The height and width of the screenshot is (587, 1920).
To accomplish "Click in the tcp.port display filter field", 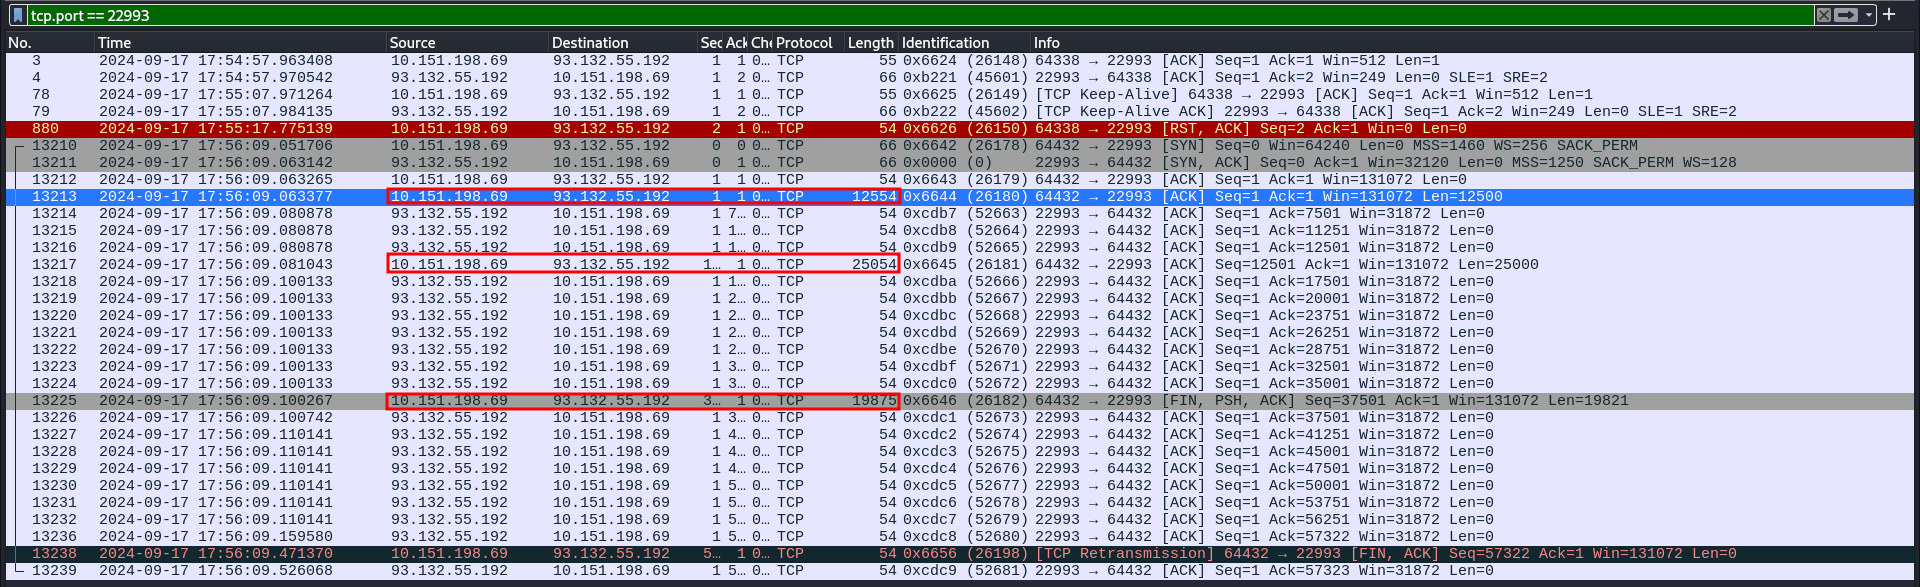I will click(x=900, y=15).
